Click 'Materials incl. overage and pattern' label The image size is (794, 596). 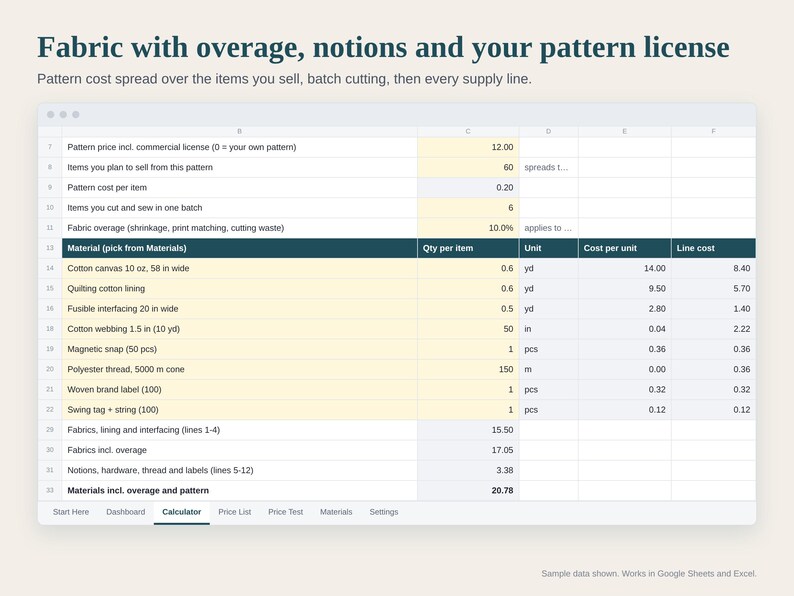[138, 491]
